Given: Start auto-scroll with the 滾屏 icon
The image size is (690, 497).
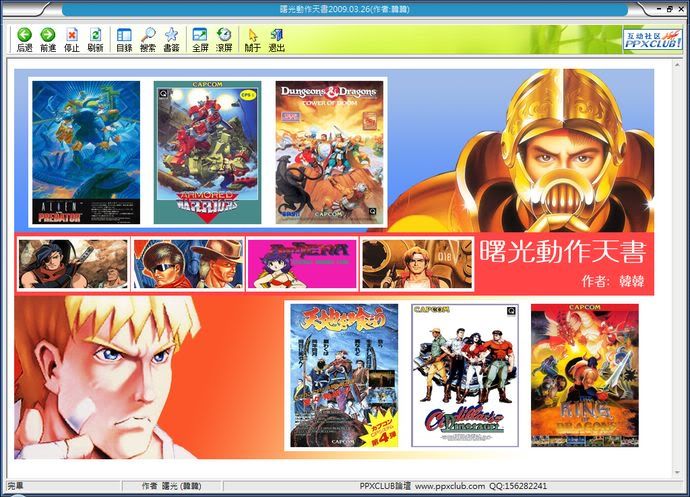Looking at the screenshot, I should (224, 34).
